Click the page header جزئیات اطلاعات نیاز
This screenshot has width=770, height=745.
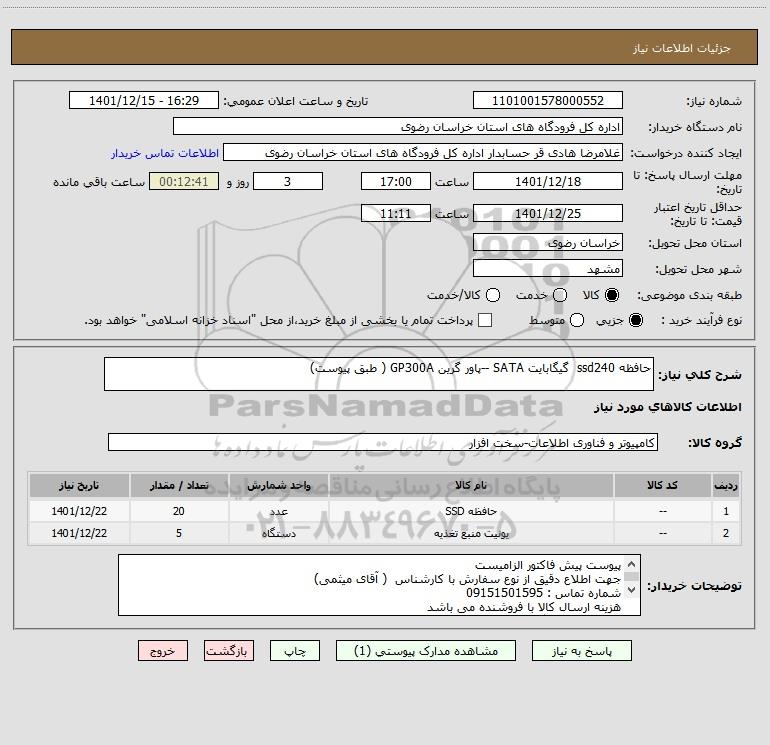click(x=681, y=48)
